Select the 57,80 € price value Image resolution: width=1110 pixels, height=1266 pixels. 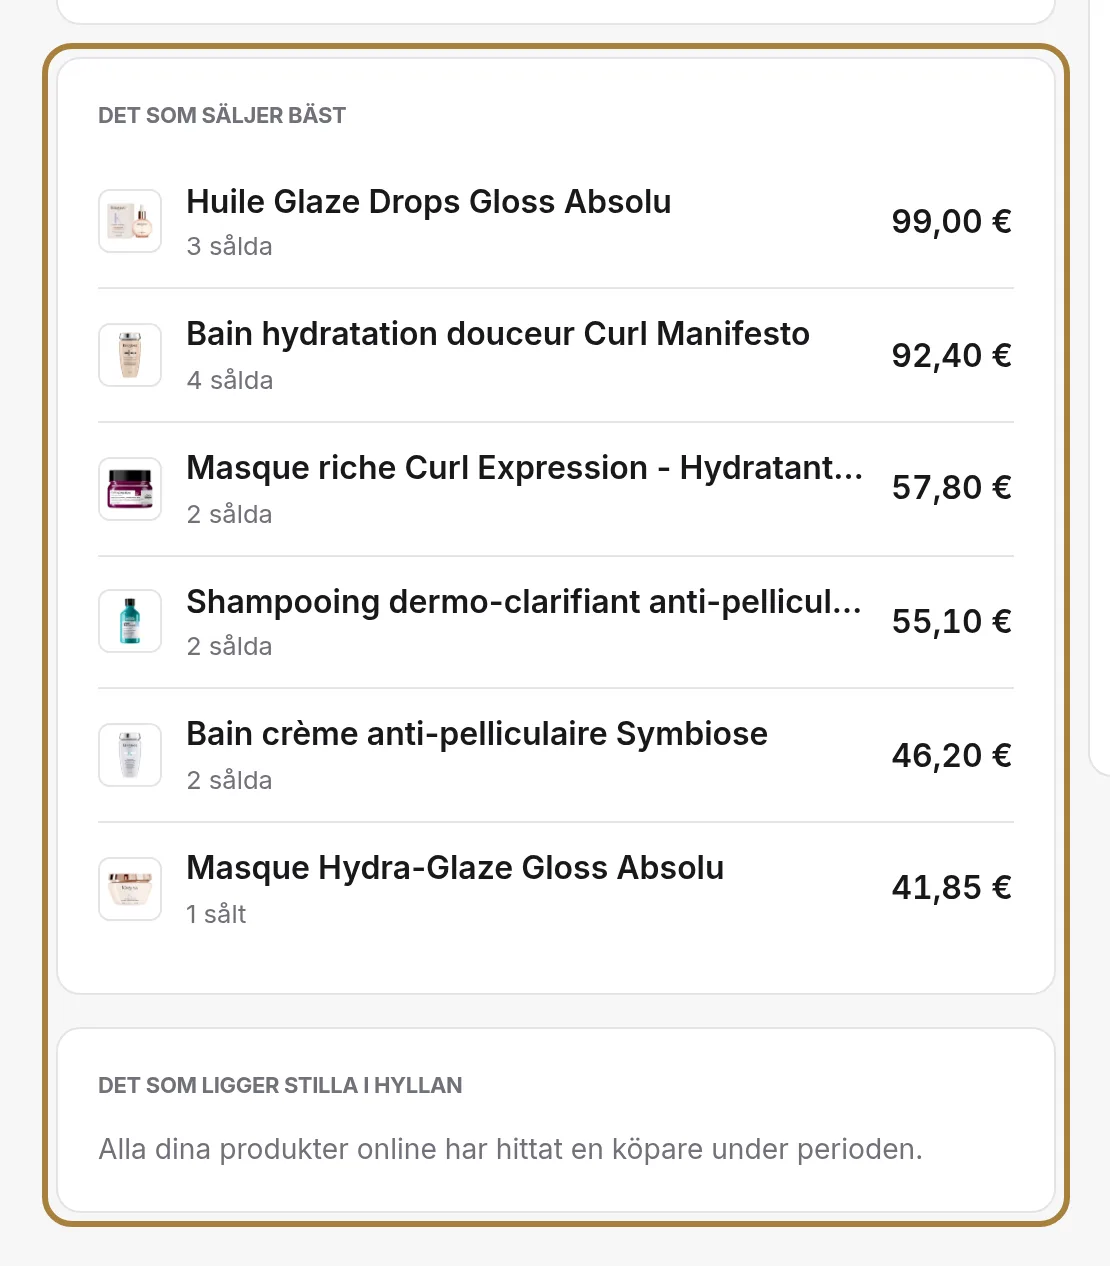pyautogui.click(x=952, y=487)
